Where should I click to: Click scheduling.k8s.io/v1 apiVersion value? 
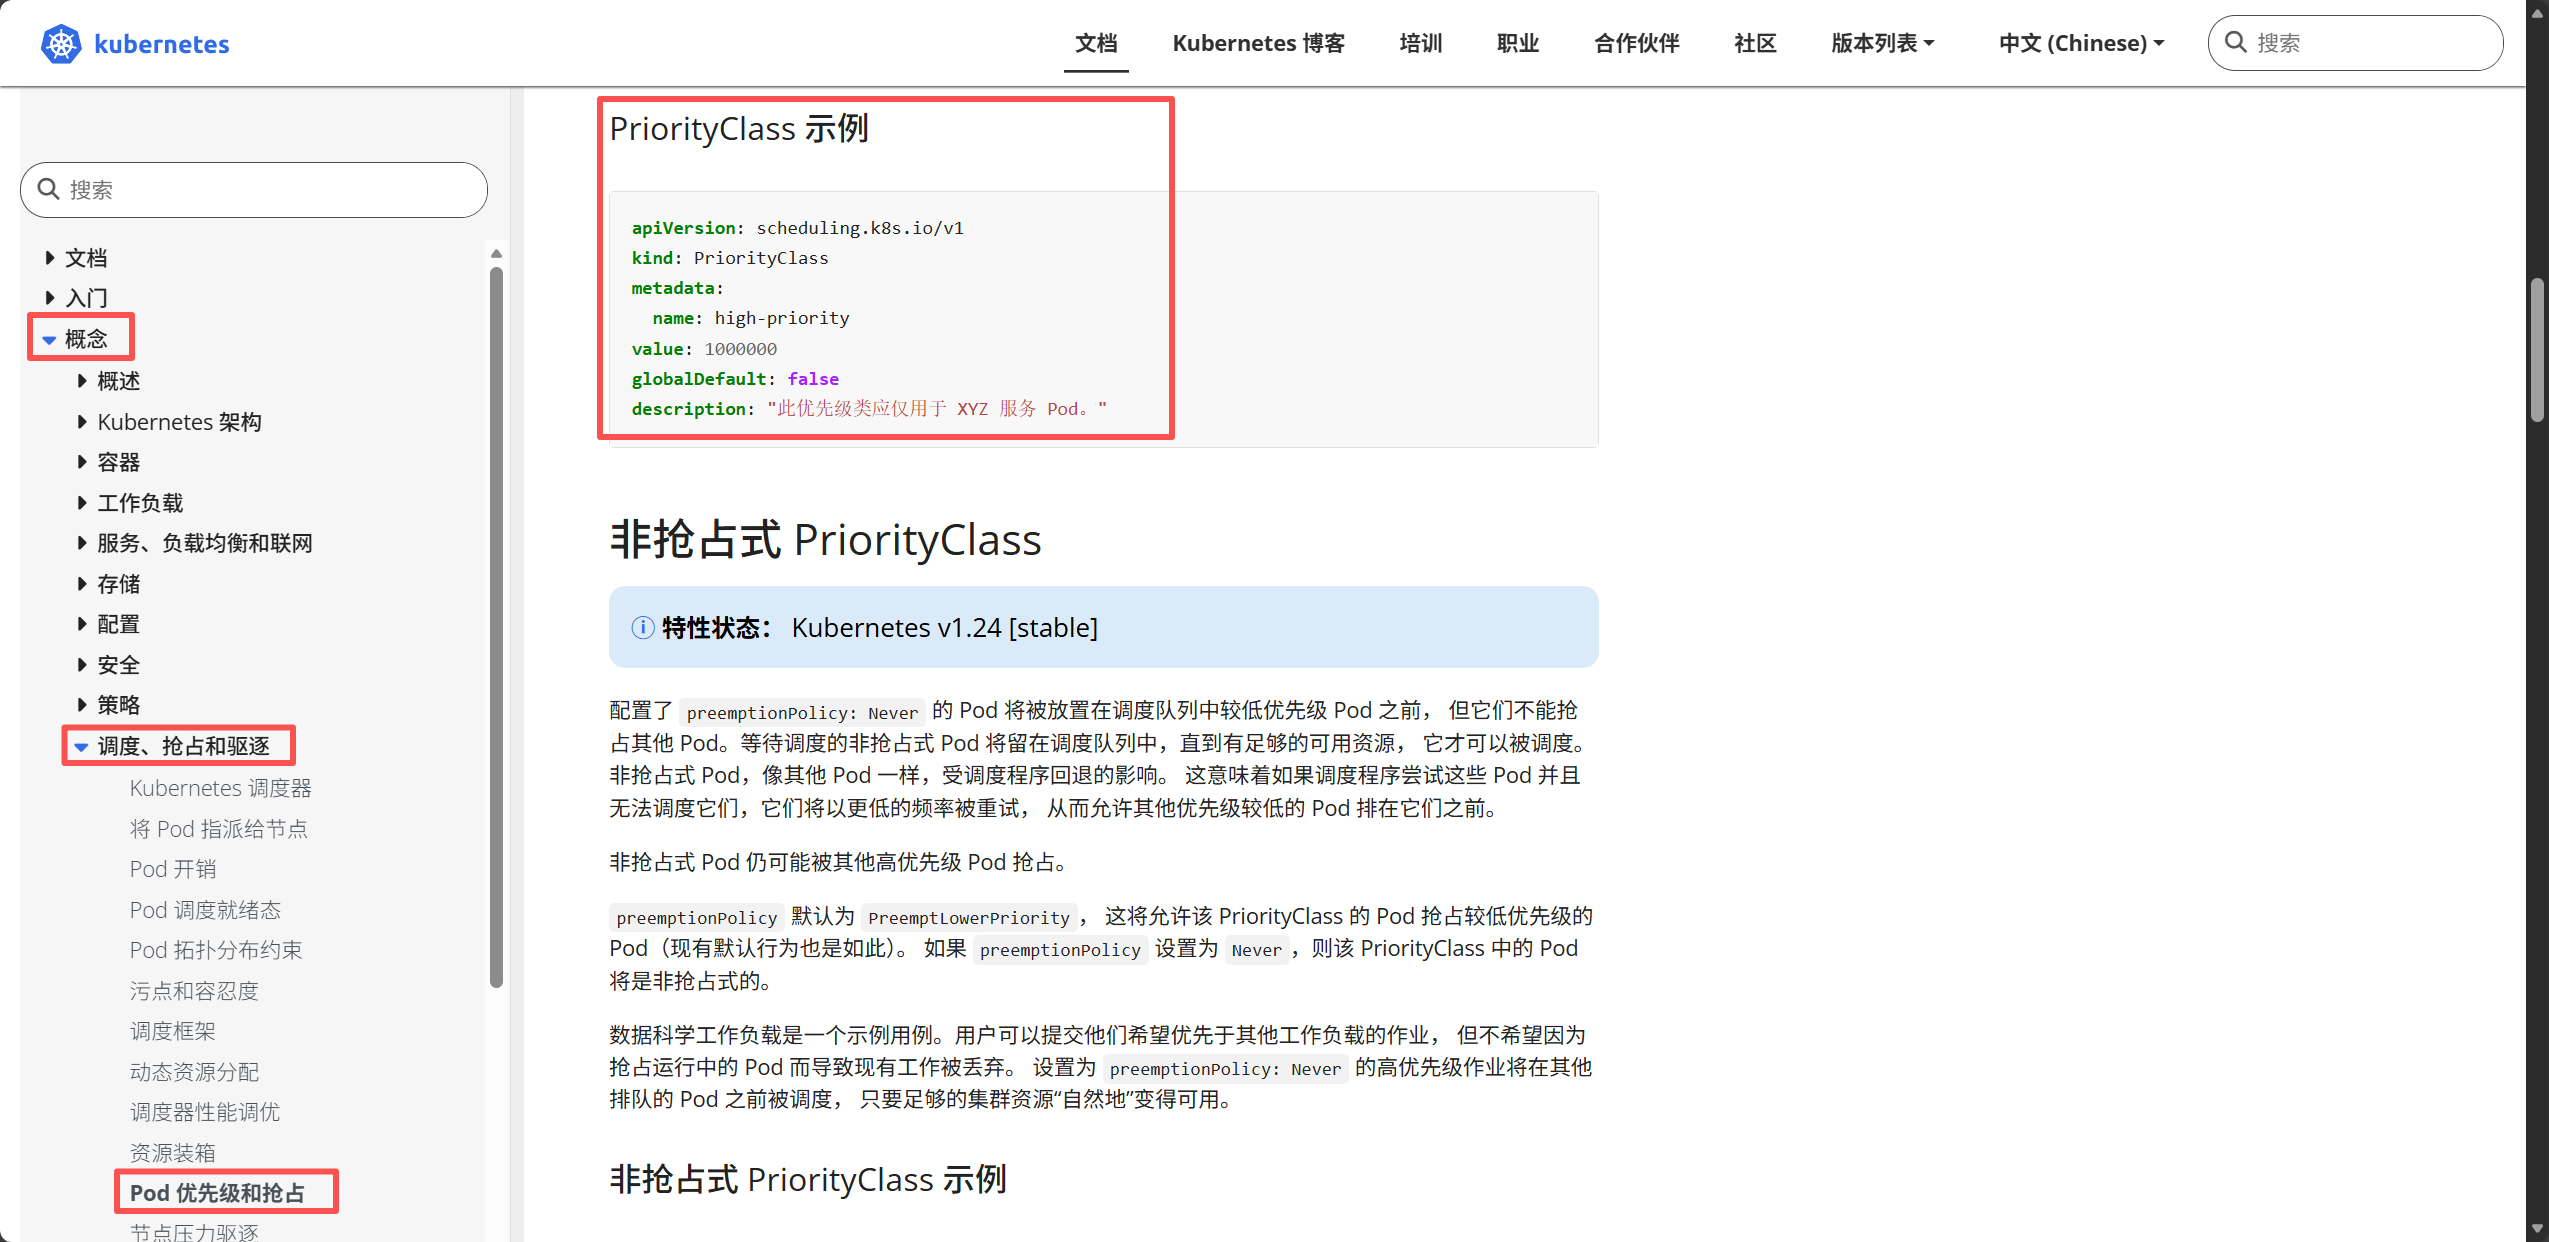(x=860, y=228)
